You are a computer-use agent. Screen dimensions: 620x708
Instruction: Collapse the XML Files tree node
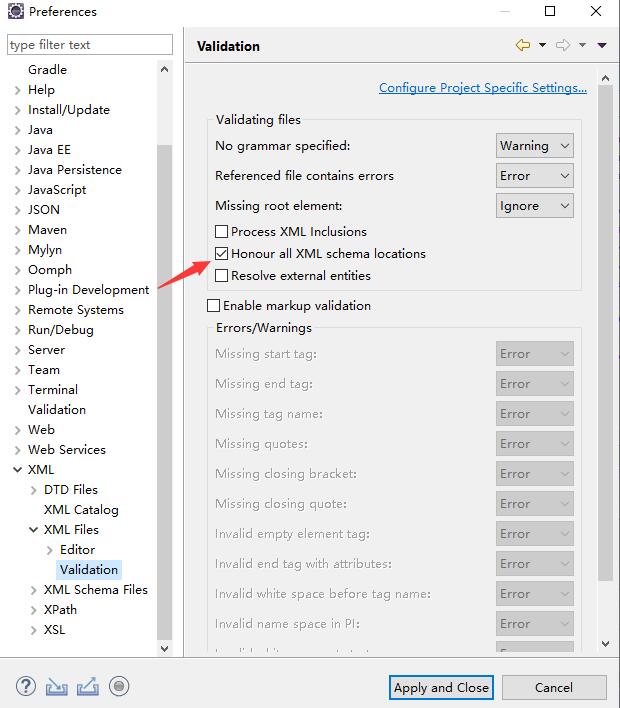point(34,530)
